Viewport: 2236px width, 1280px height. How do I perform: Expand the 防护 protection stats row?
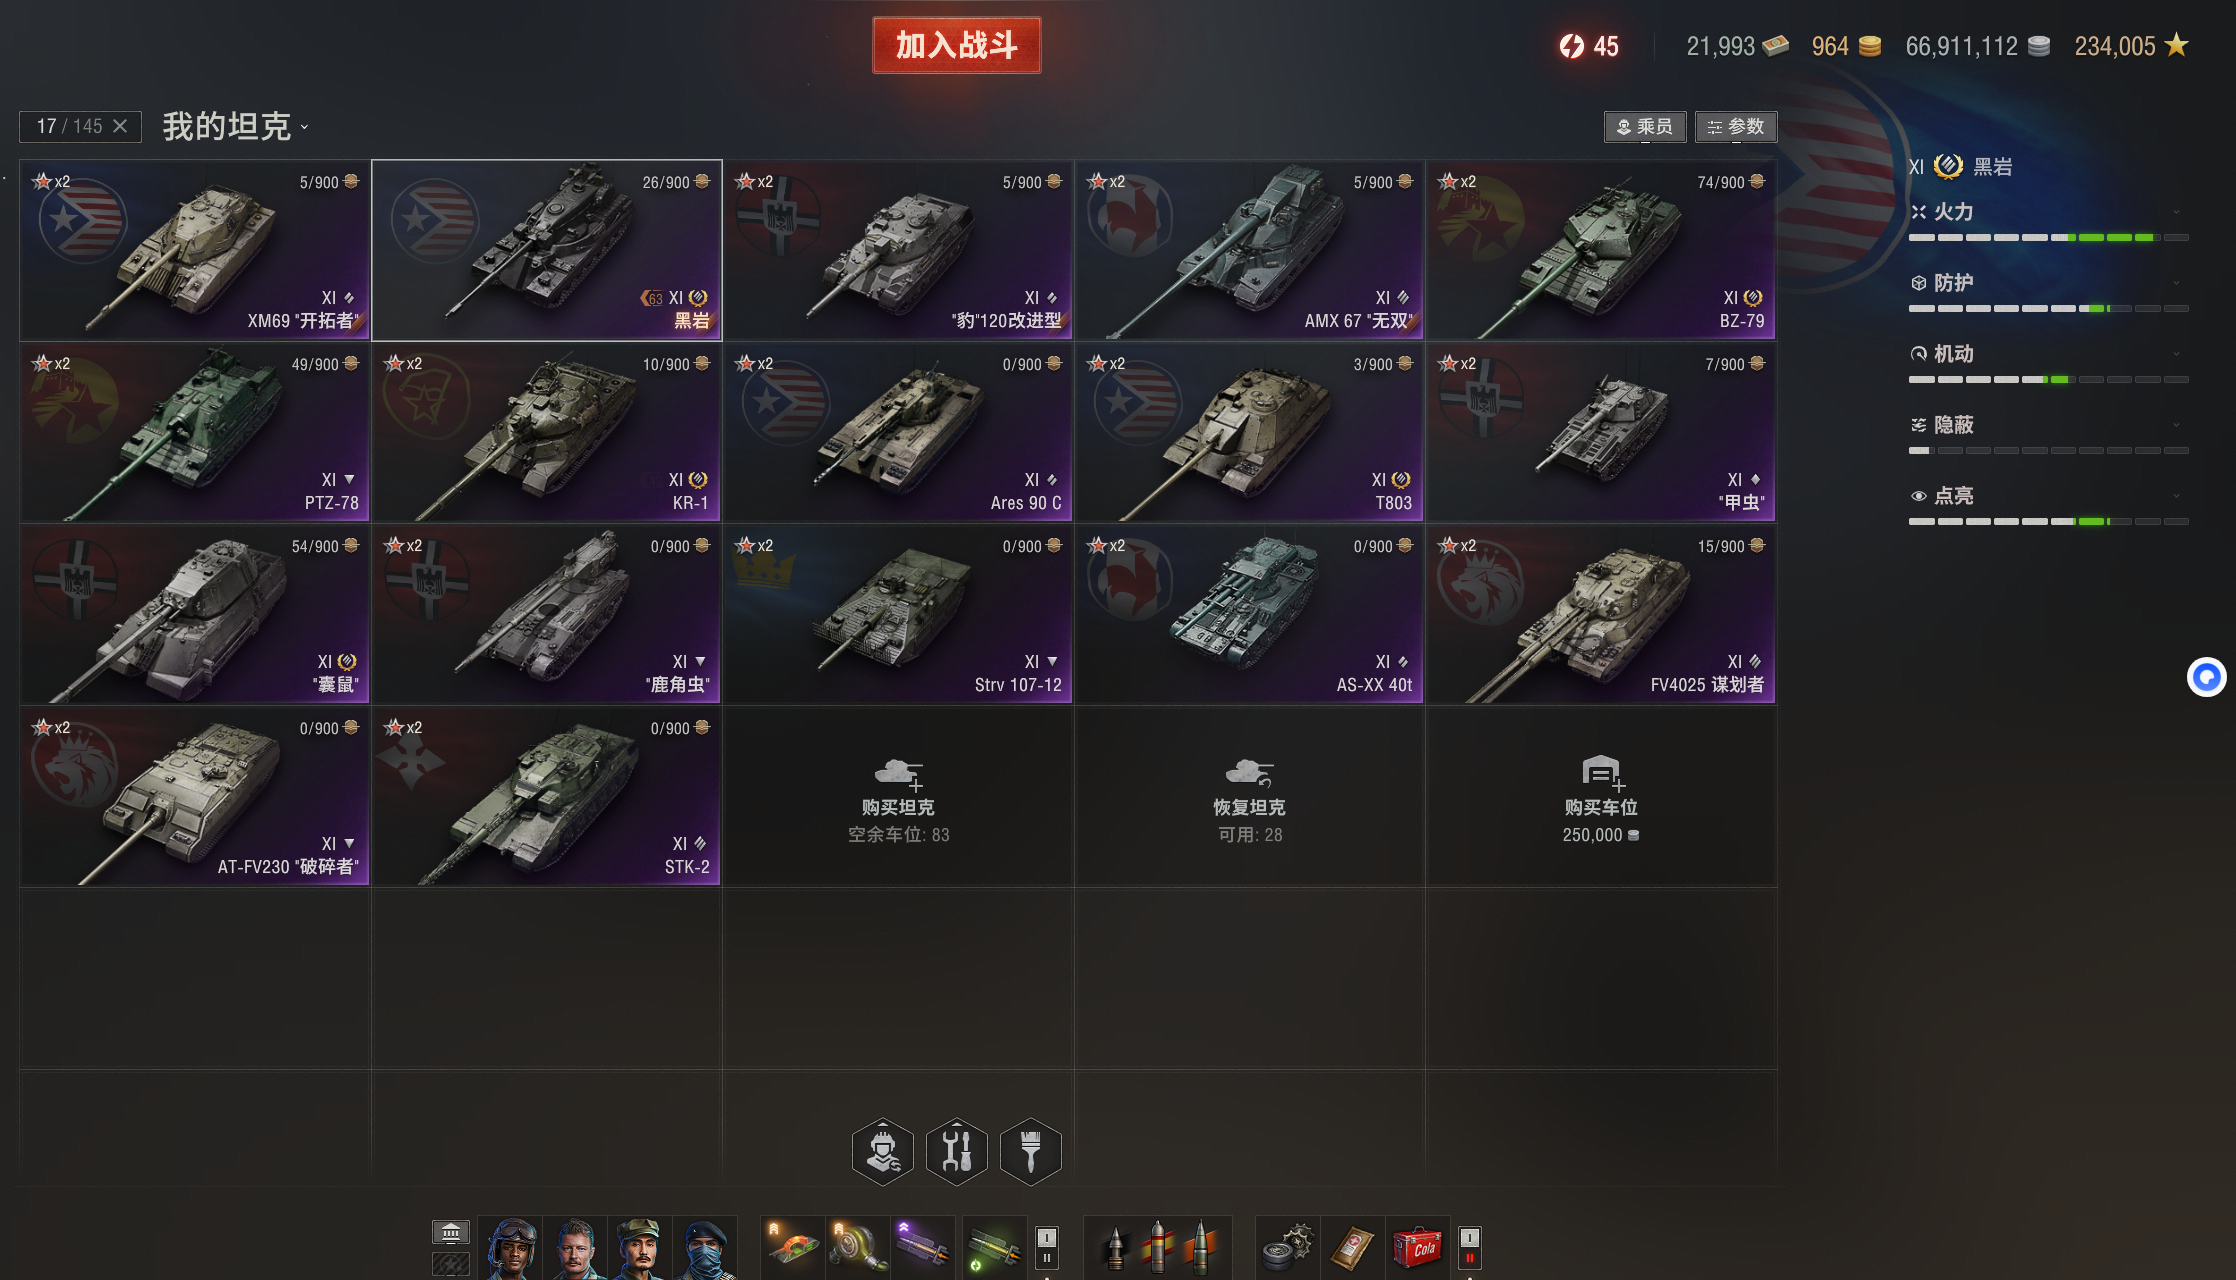[2048, 283]
